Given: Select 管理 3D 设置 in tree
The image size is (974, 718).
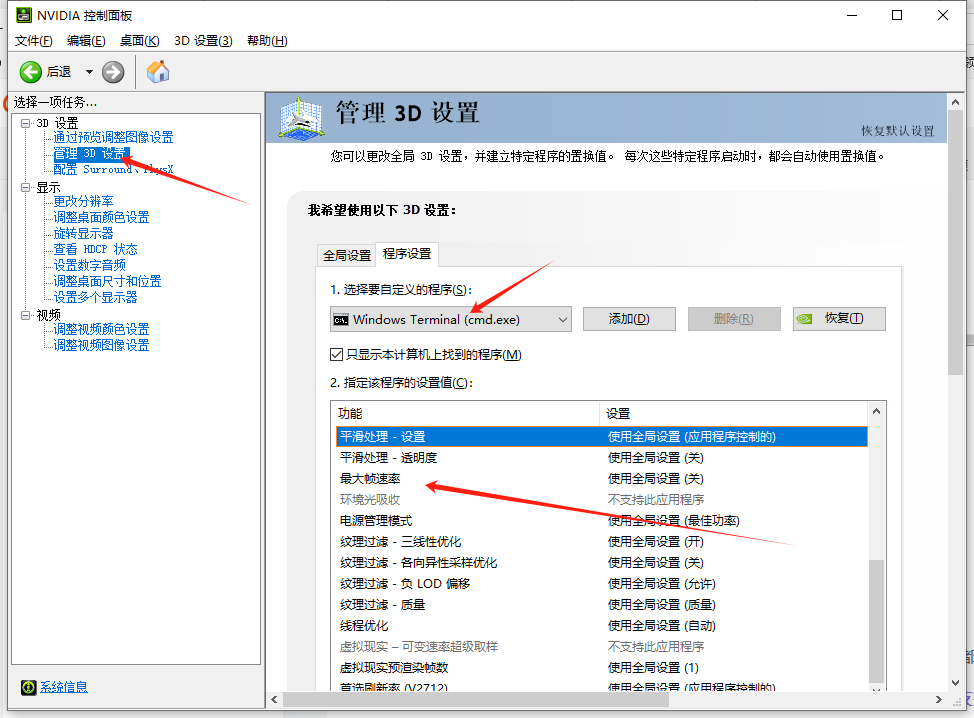Looking at the screenshot, I should (x=91, y=153).
